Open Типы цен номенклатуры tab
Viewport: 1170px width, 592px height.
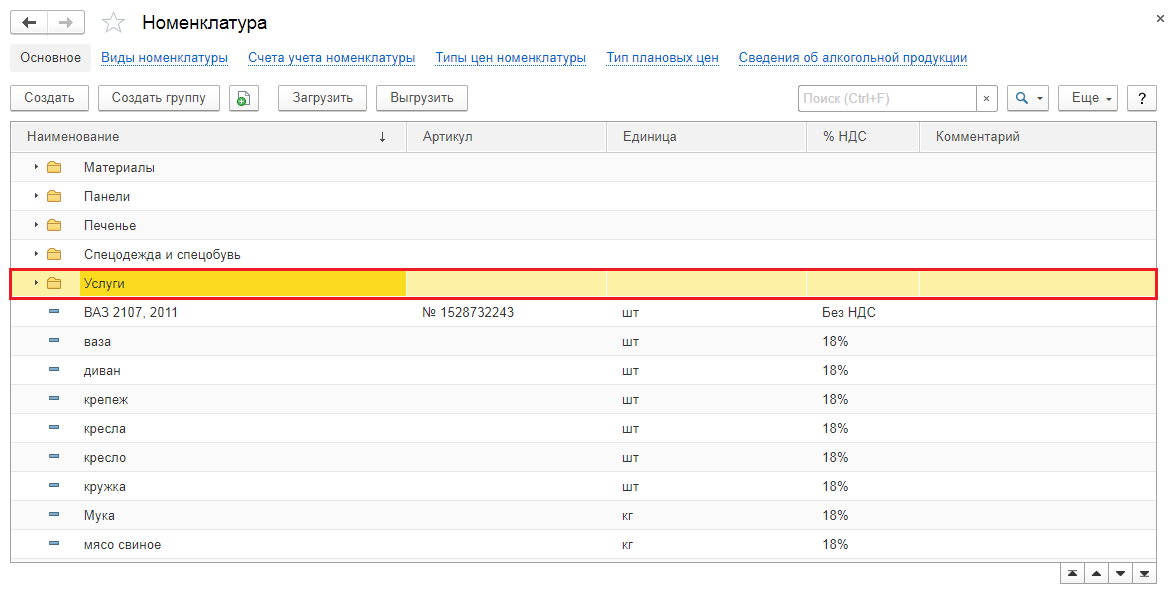coord(510,58)
